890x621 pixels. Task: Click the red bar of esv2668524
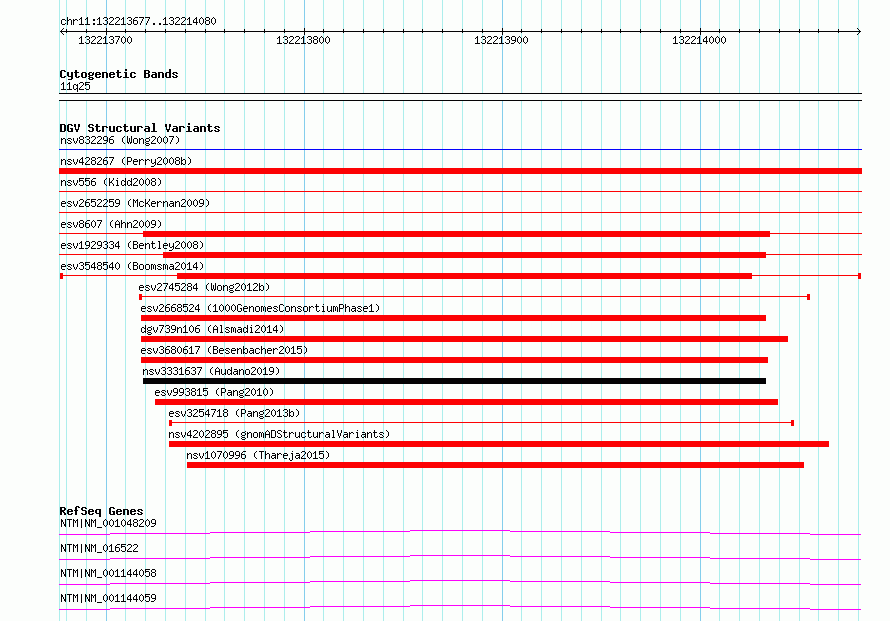coord(454,318)
